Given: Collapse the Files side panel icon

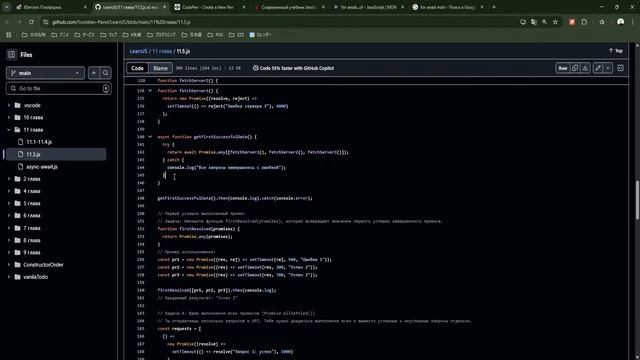Looking at the screenshot, I should pos(11,54).
